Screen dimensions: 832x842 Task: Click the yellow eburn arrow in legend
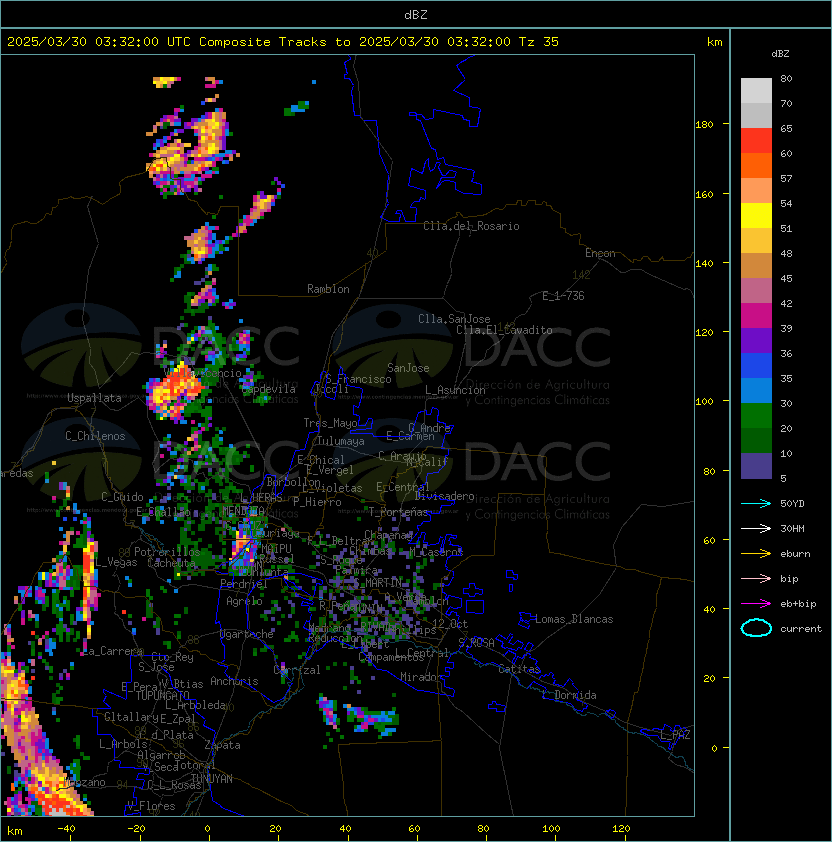coord(756,554)
